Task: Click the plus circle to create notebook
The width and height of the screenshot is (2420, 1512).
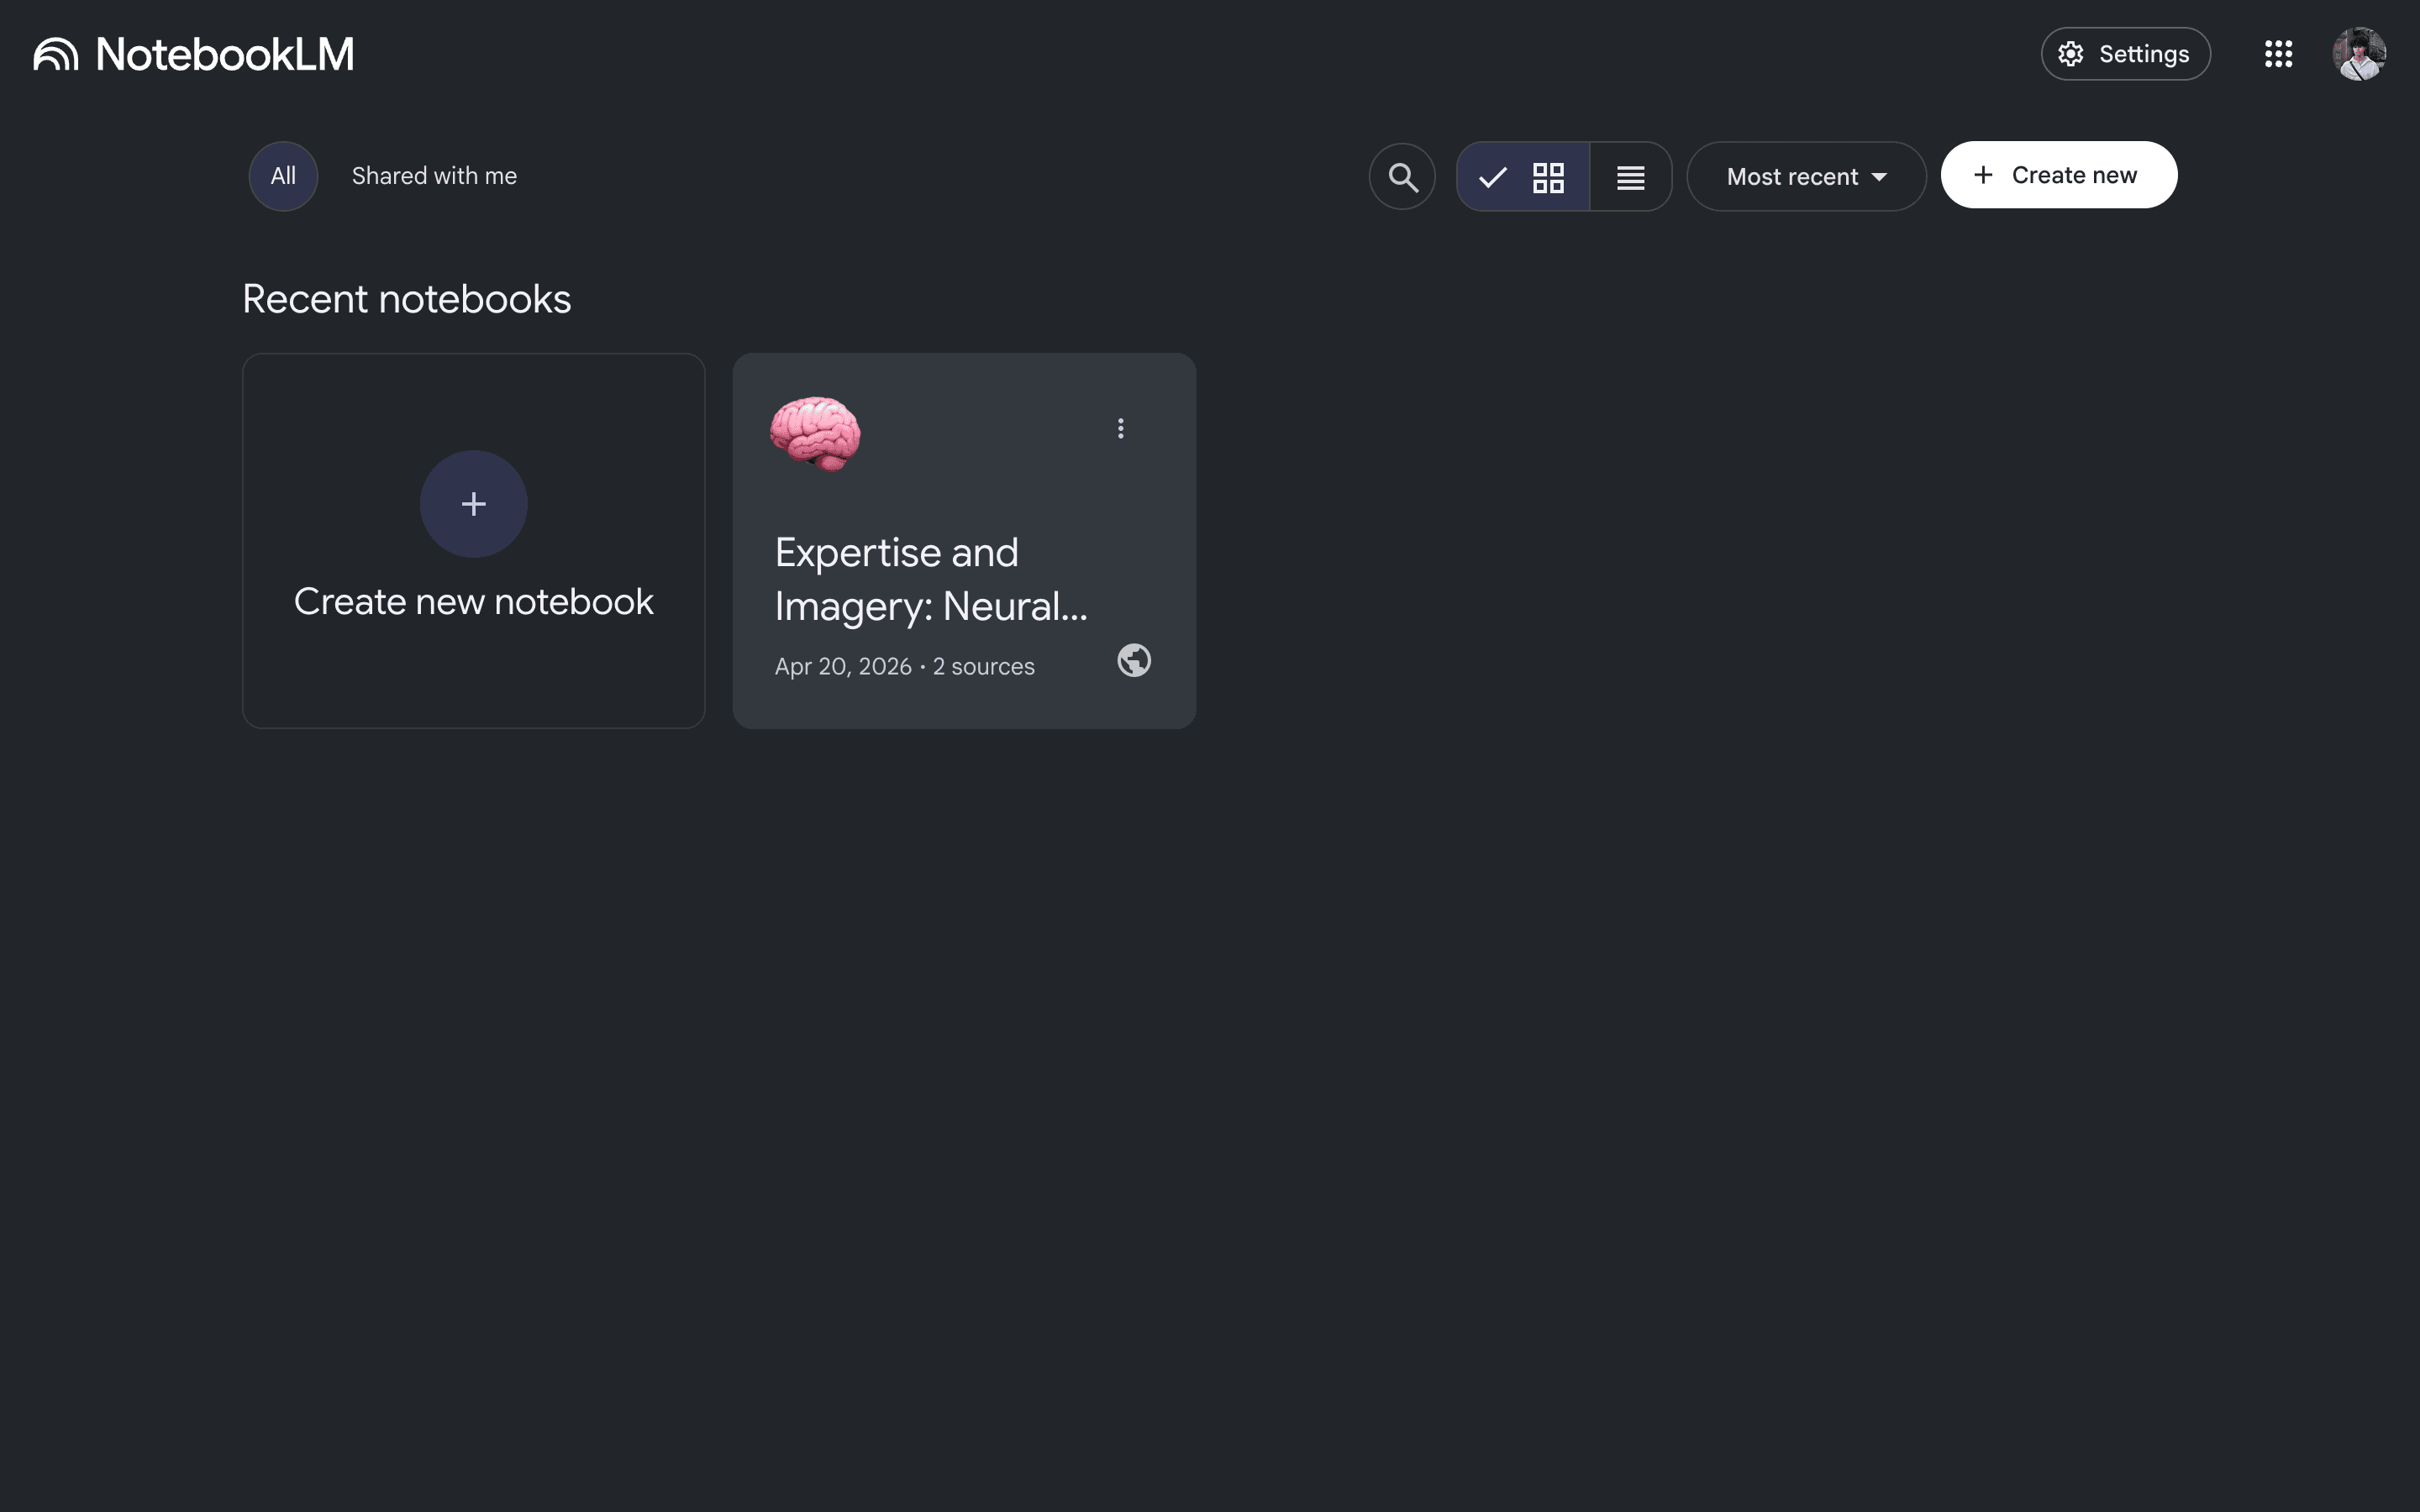Action: tap(474, 503)
